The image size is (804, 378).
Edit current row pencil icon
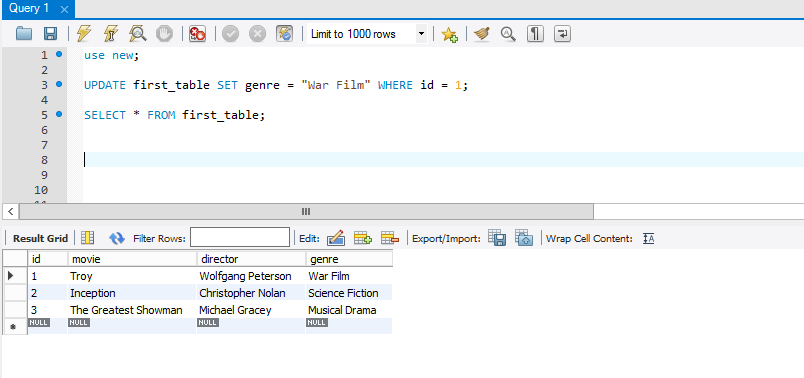336,238
